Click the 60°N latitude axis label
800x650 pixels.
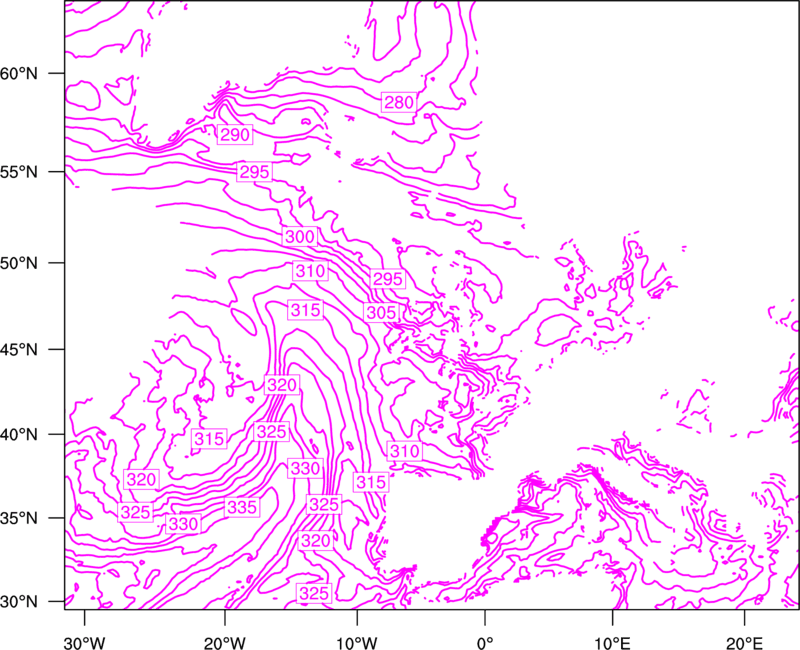(19, 73)
